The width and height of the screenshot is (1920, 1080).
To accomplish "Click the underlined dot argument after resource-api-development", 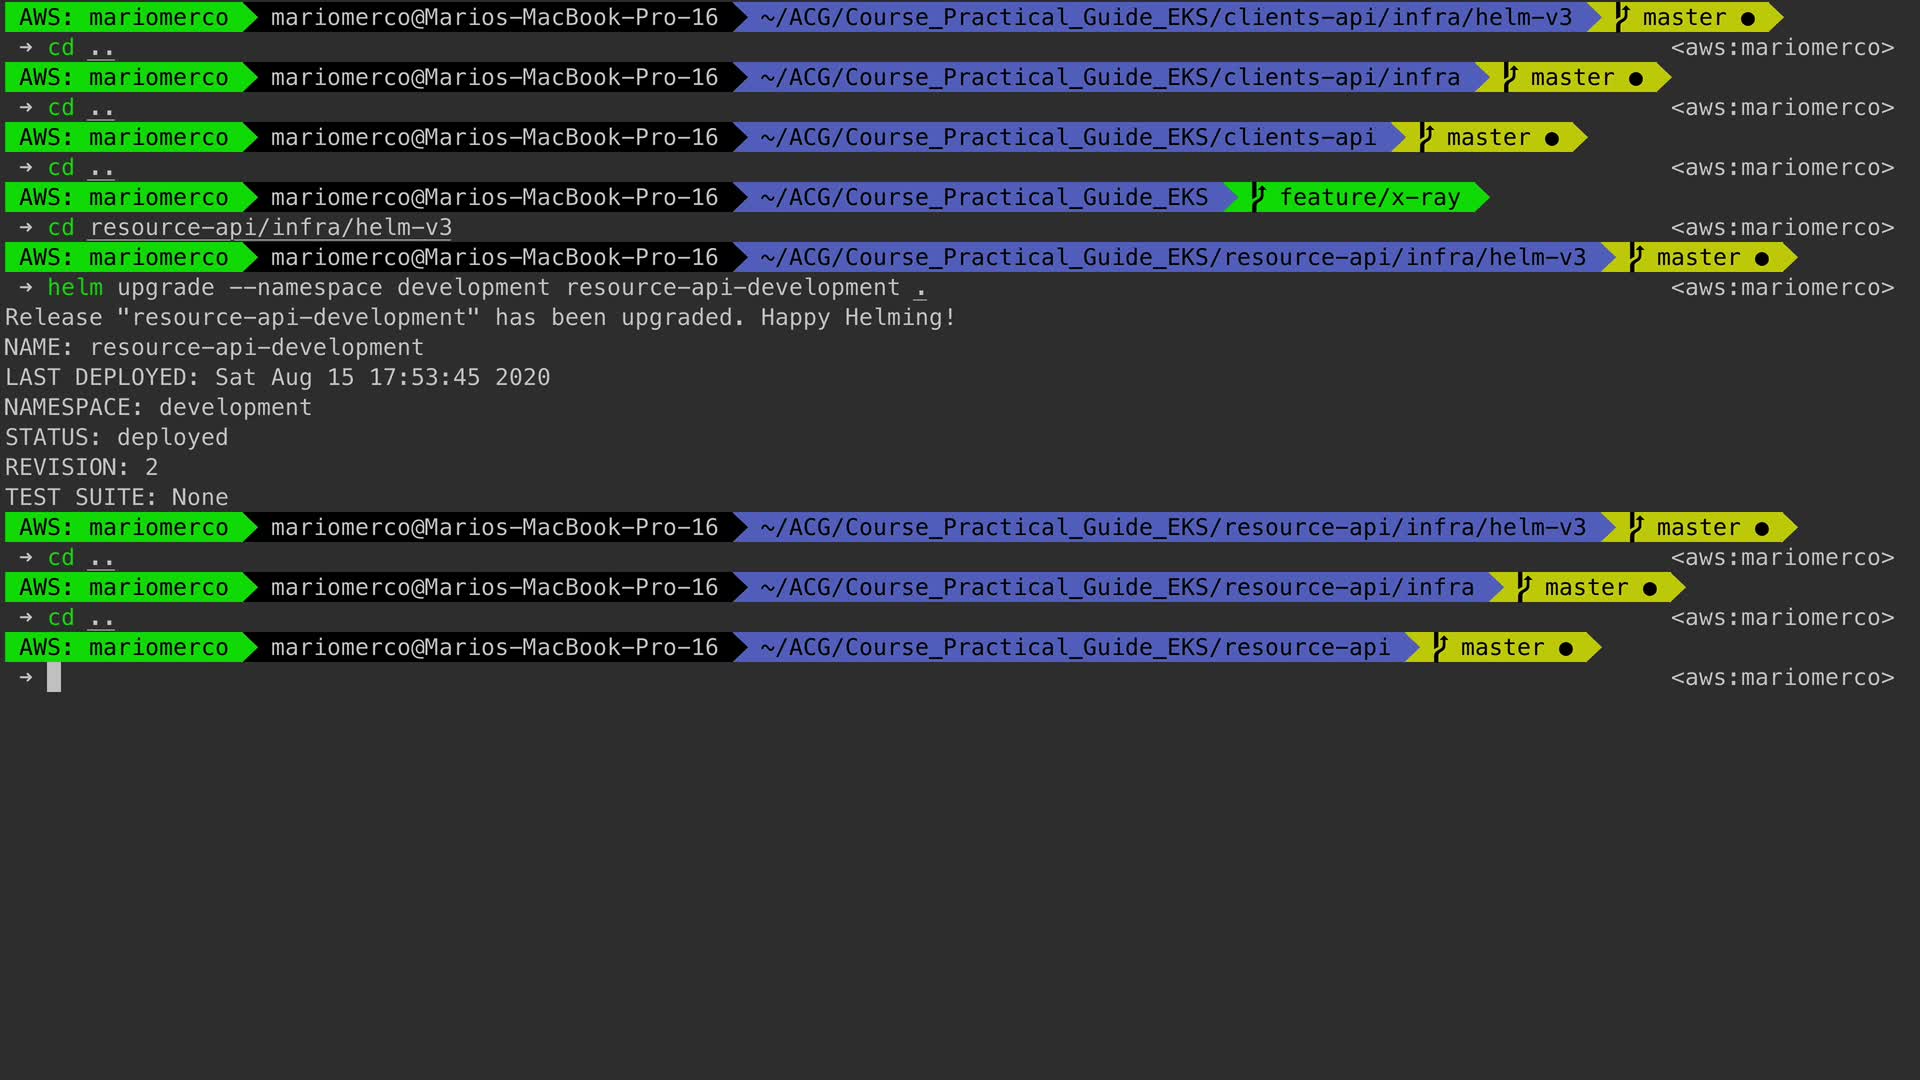I will click(x=920, y=288).
